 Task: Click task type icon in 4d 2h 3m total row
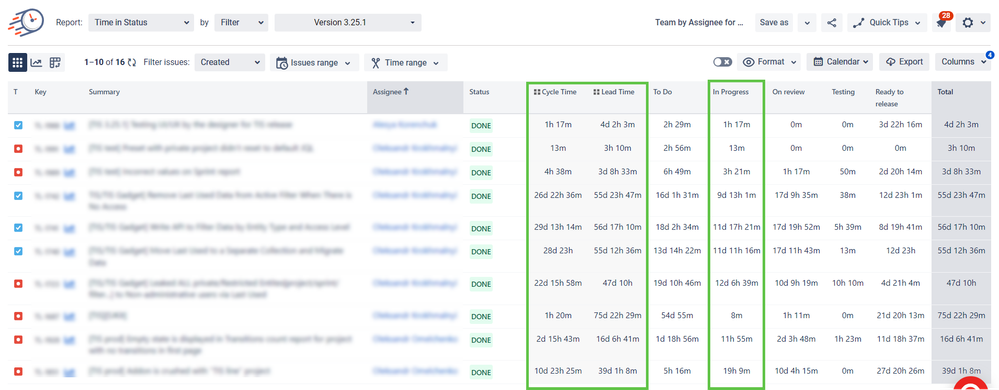pyautogui.click(x=18, y=126)
